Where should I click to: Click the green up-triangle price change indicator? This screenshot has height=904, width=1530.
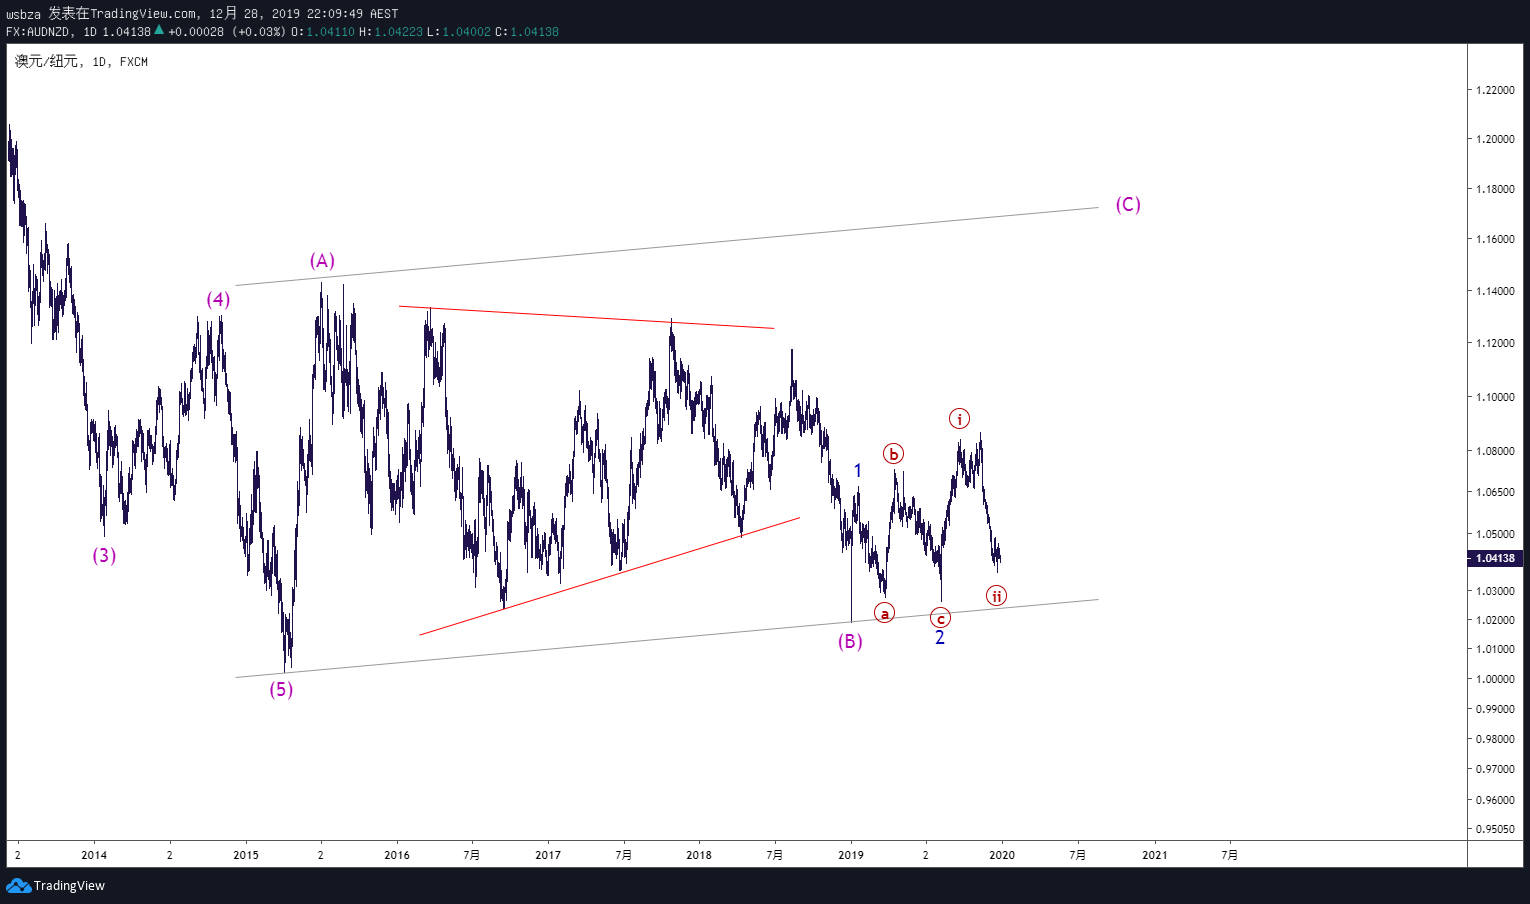pyautogui.click(x=158, y=30)
